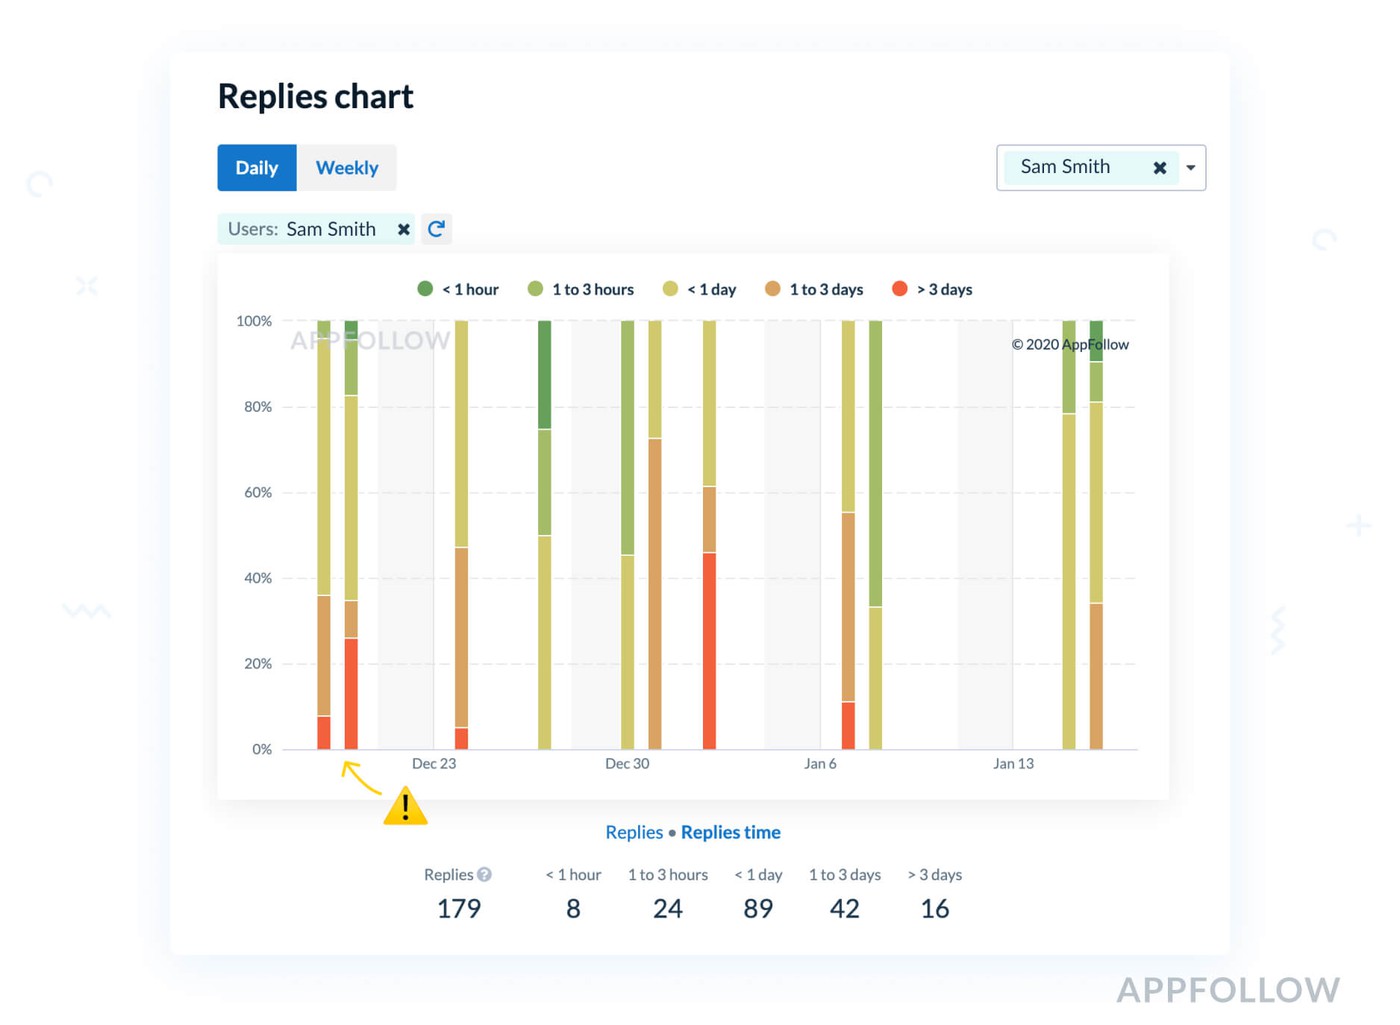Switch to the Daily view tab
The width and height of the screenshot is (1400, 1025).
(x=257, y=168)
